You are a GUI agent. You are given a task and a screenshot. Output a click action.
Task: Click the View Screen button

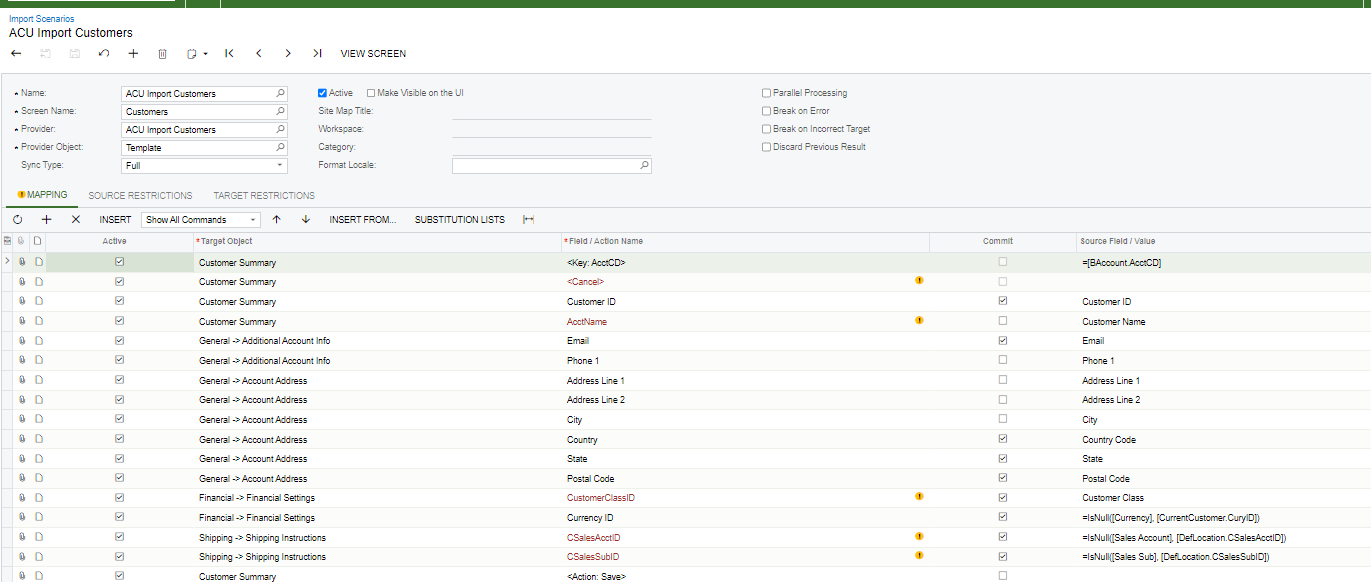tap(373, 54)
